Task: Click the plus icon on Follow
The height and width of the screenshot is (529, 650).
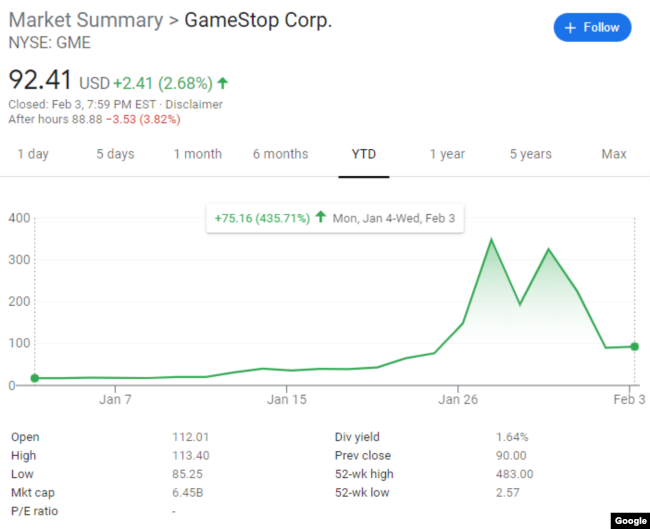Action: coord(571,28)
